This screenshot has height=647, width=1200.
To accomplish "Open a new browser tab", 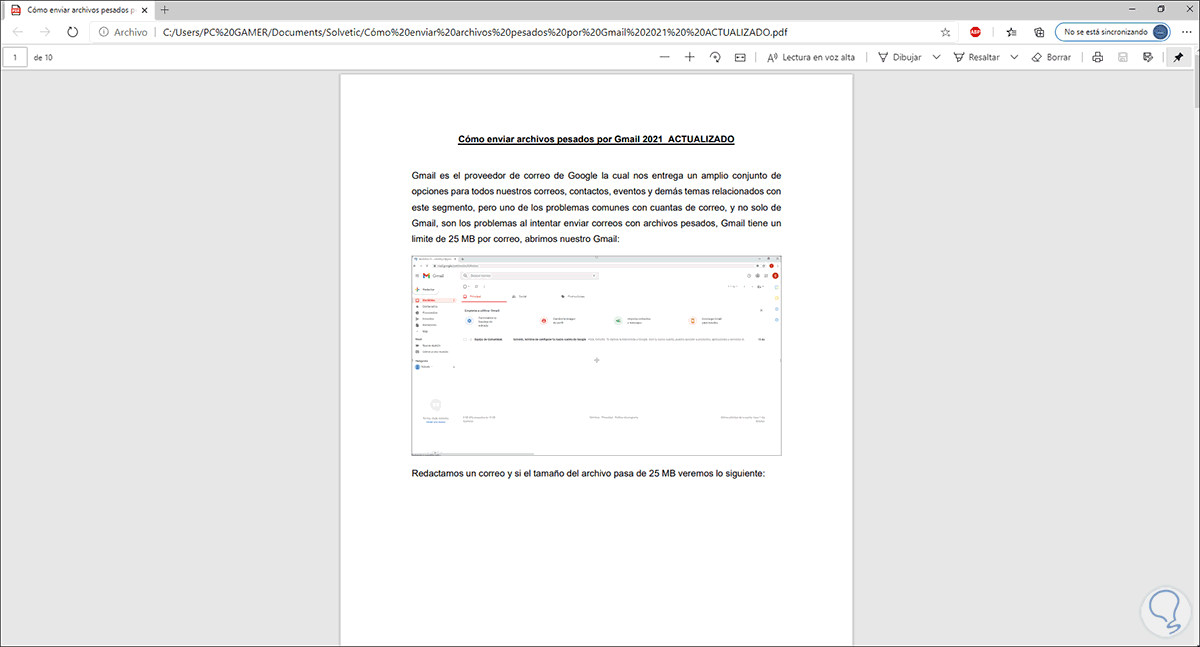I will (165, 10).
